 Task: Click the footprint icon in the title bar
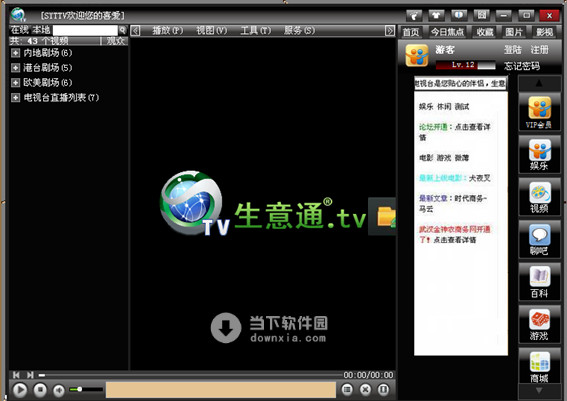pos(414,16)
